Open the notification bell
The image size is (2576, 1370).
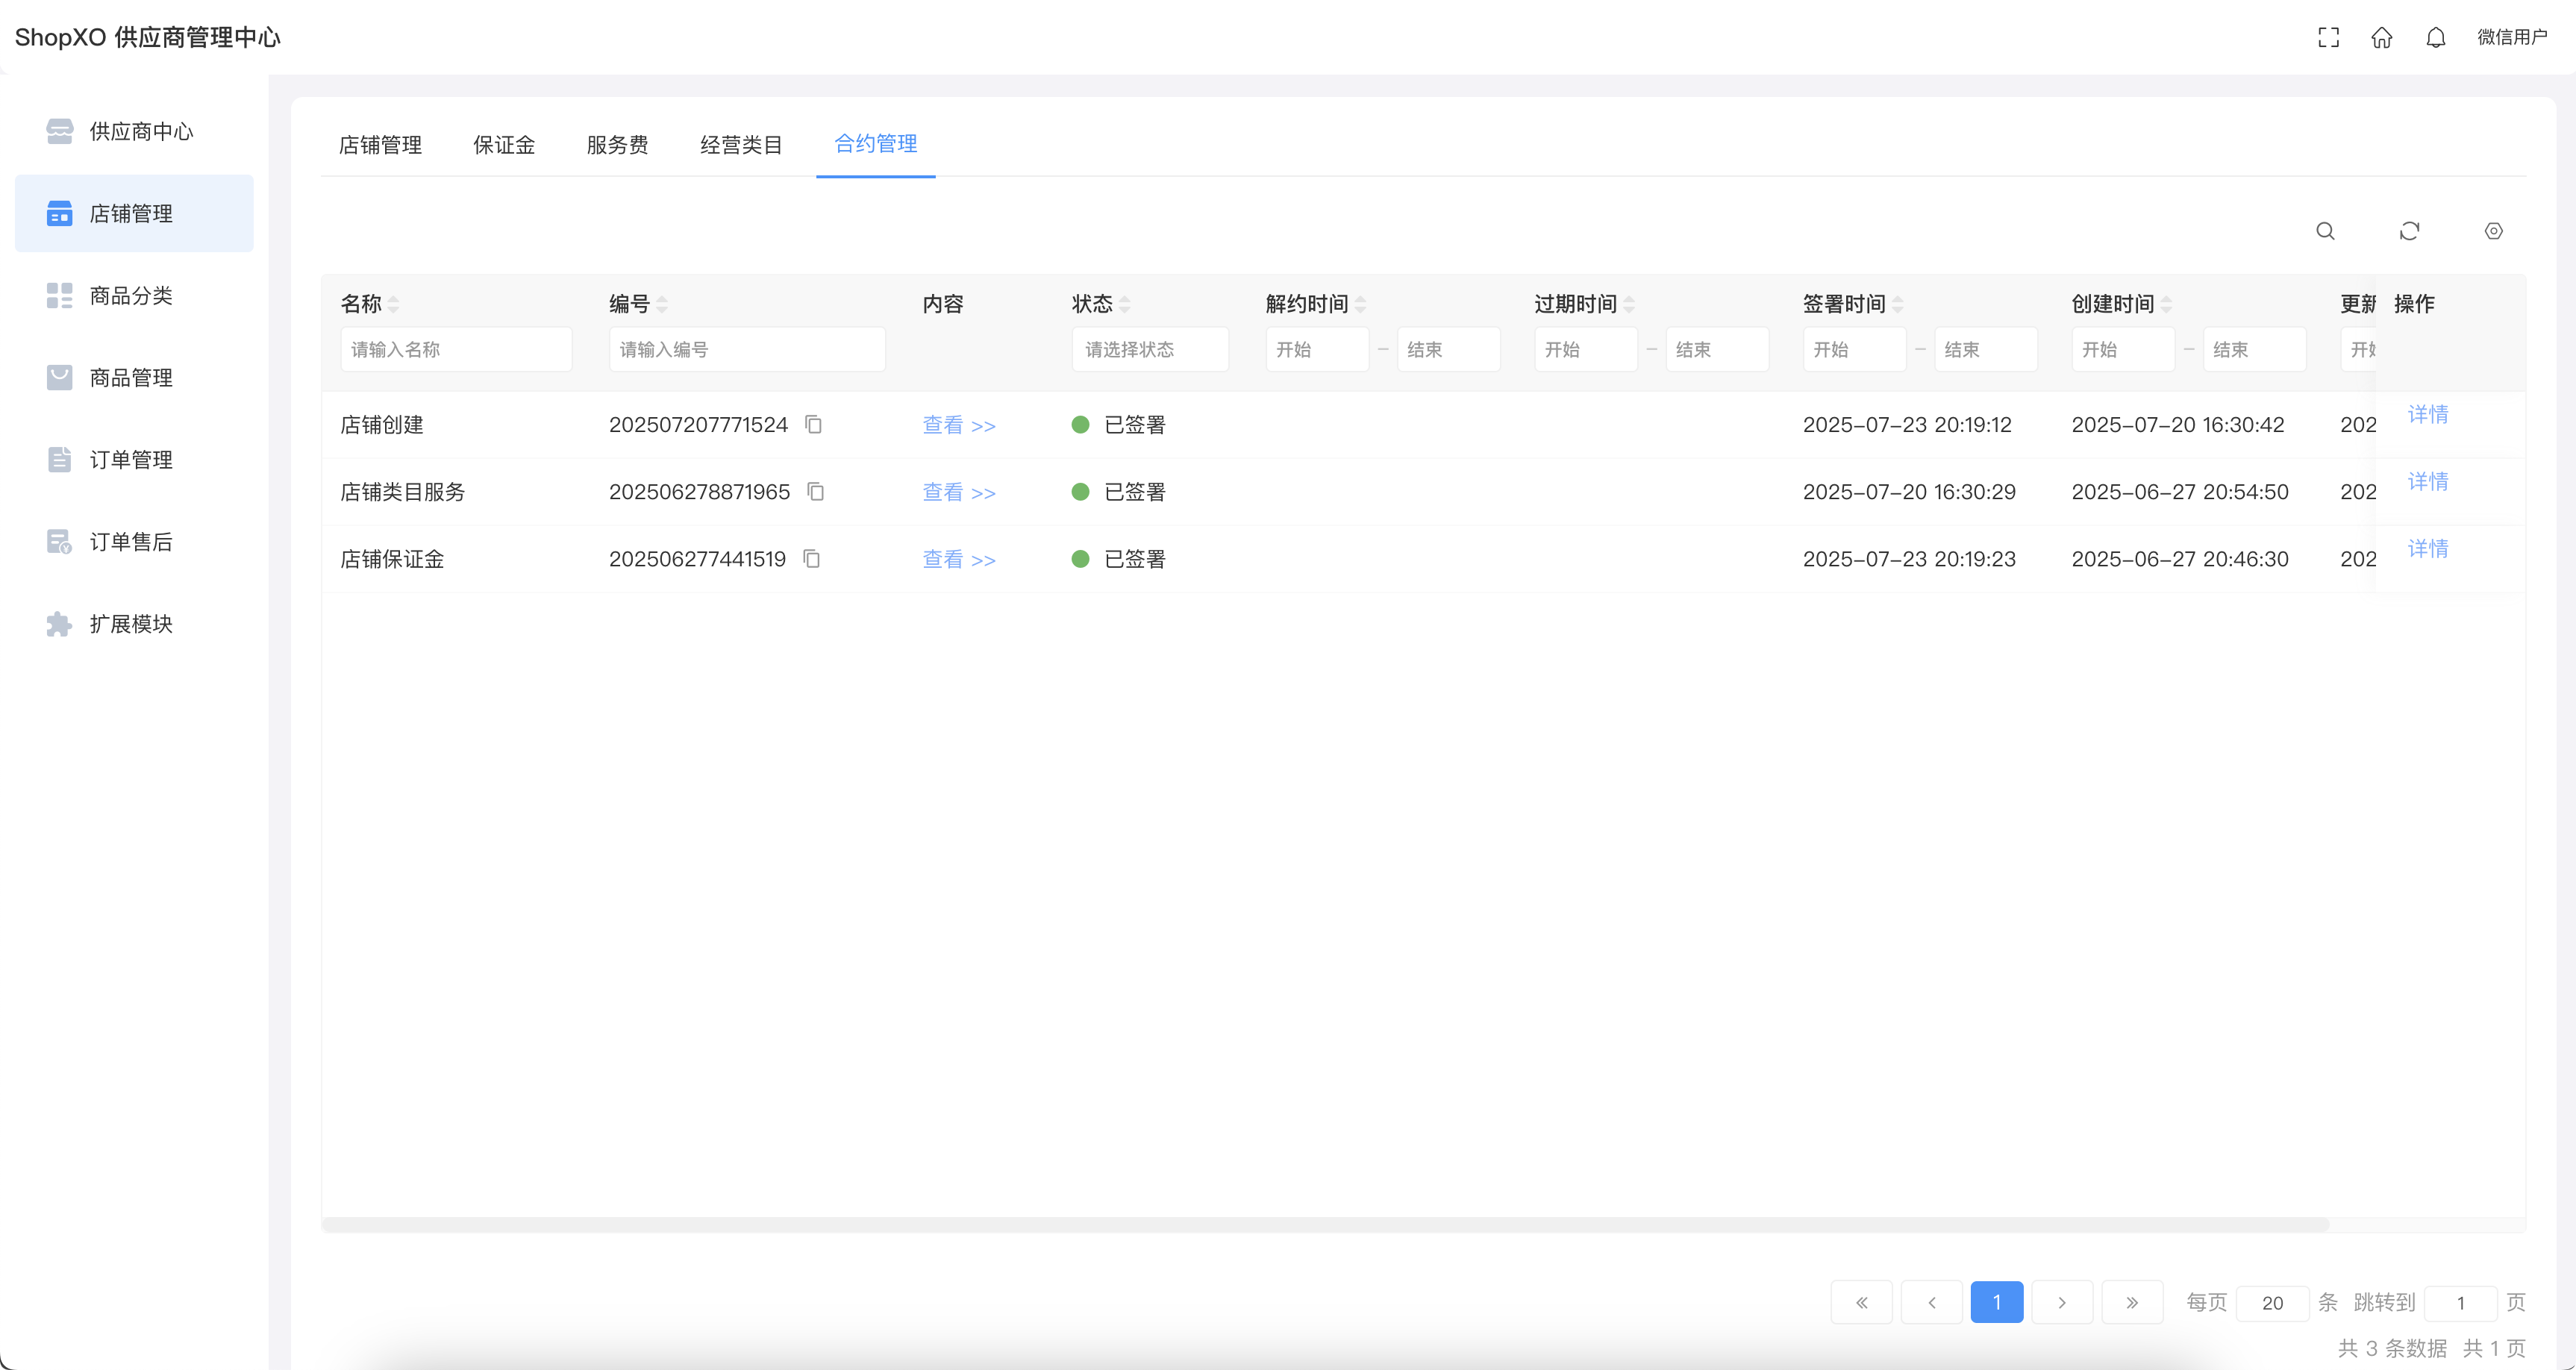[2435, 37]
